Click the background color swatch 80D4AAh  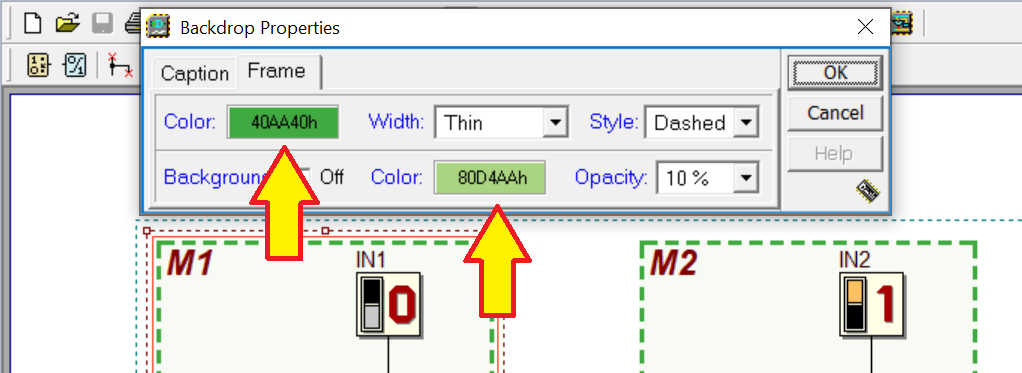490,177
